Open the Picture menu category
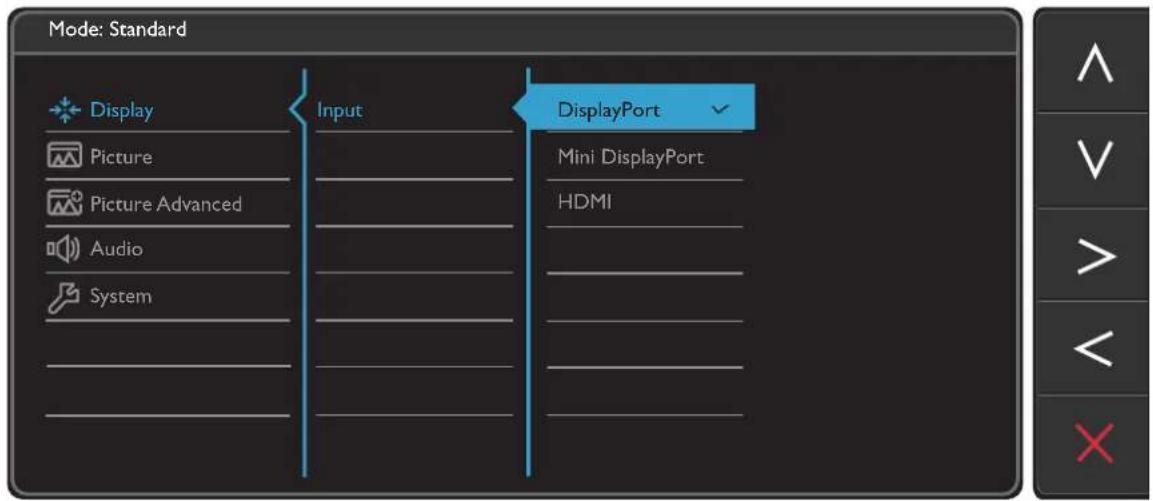 168,157
